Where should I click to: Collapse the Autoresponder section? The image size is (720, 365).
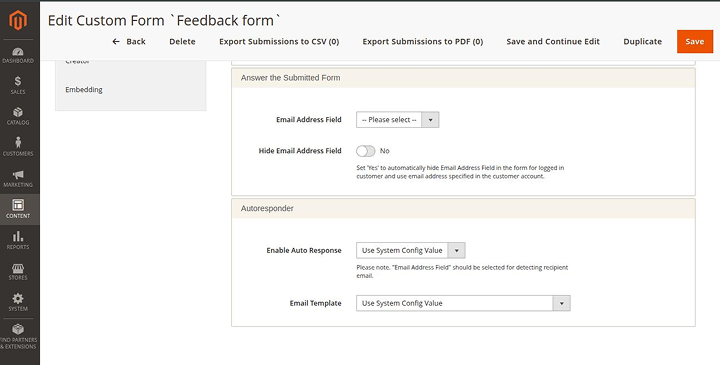(463, 208)
